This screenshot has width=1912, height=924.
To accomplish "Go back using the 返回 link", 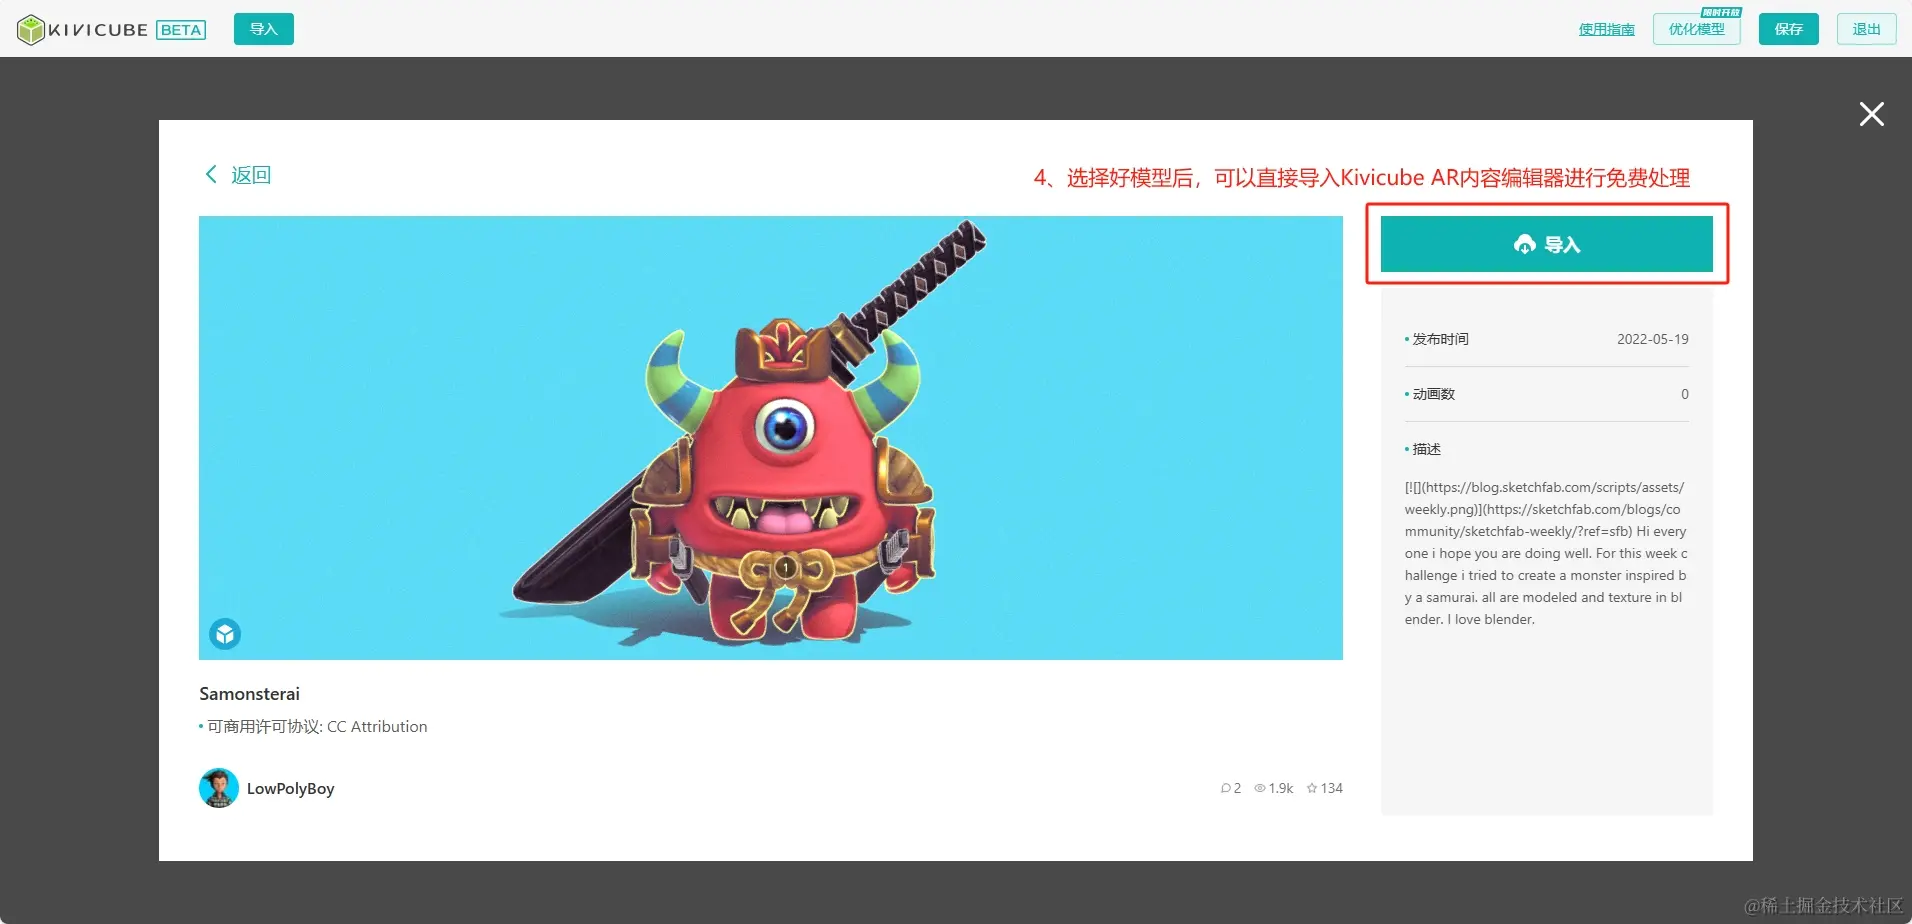I will 238,175.
